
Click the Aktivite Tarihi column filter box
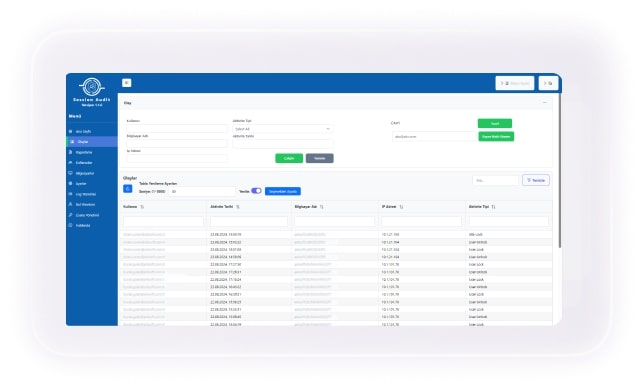(x=249, y=222)
